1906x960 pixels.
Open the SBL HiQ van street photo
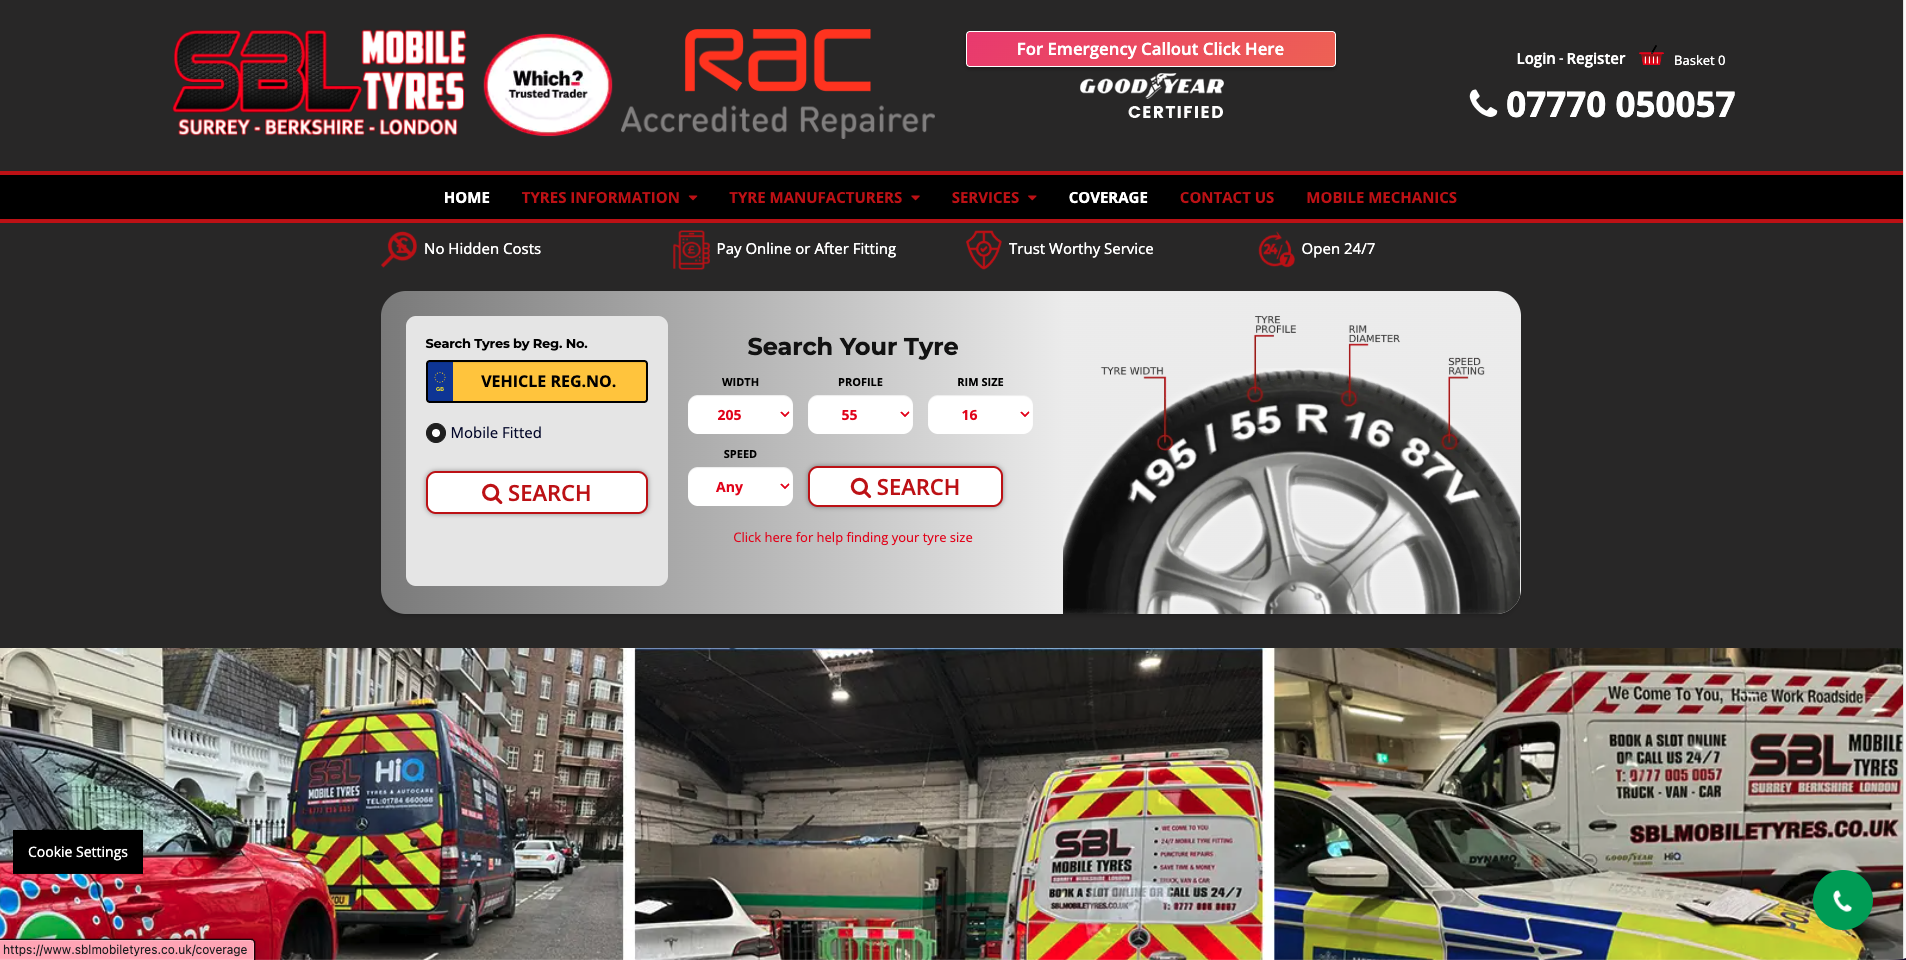311,804
